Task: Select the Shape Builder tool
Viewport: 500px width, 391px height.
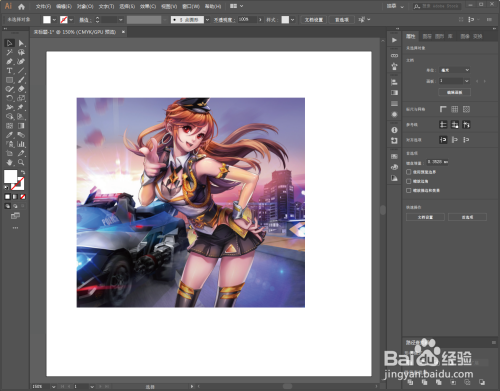Action: tap(9, 117)
